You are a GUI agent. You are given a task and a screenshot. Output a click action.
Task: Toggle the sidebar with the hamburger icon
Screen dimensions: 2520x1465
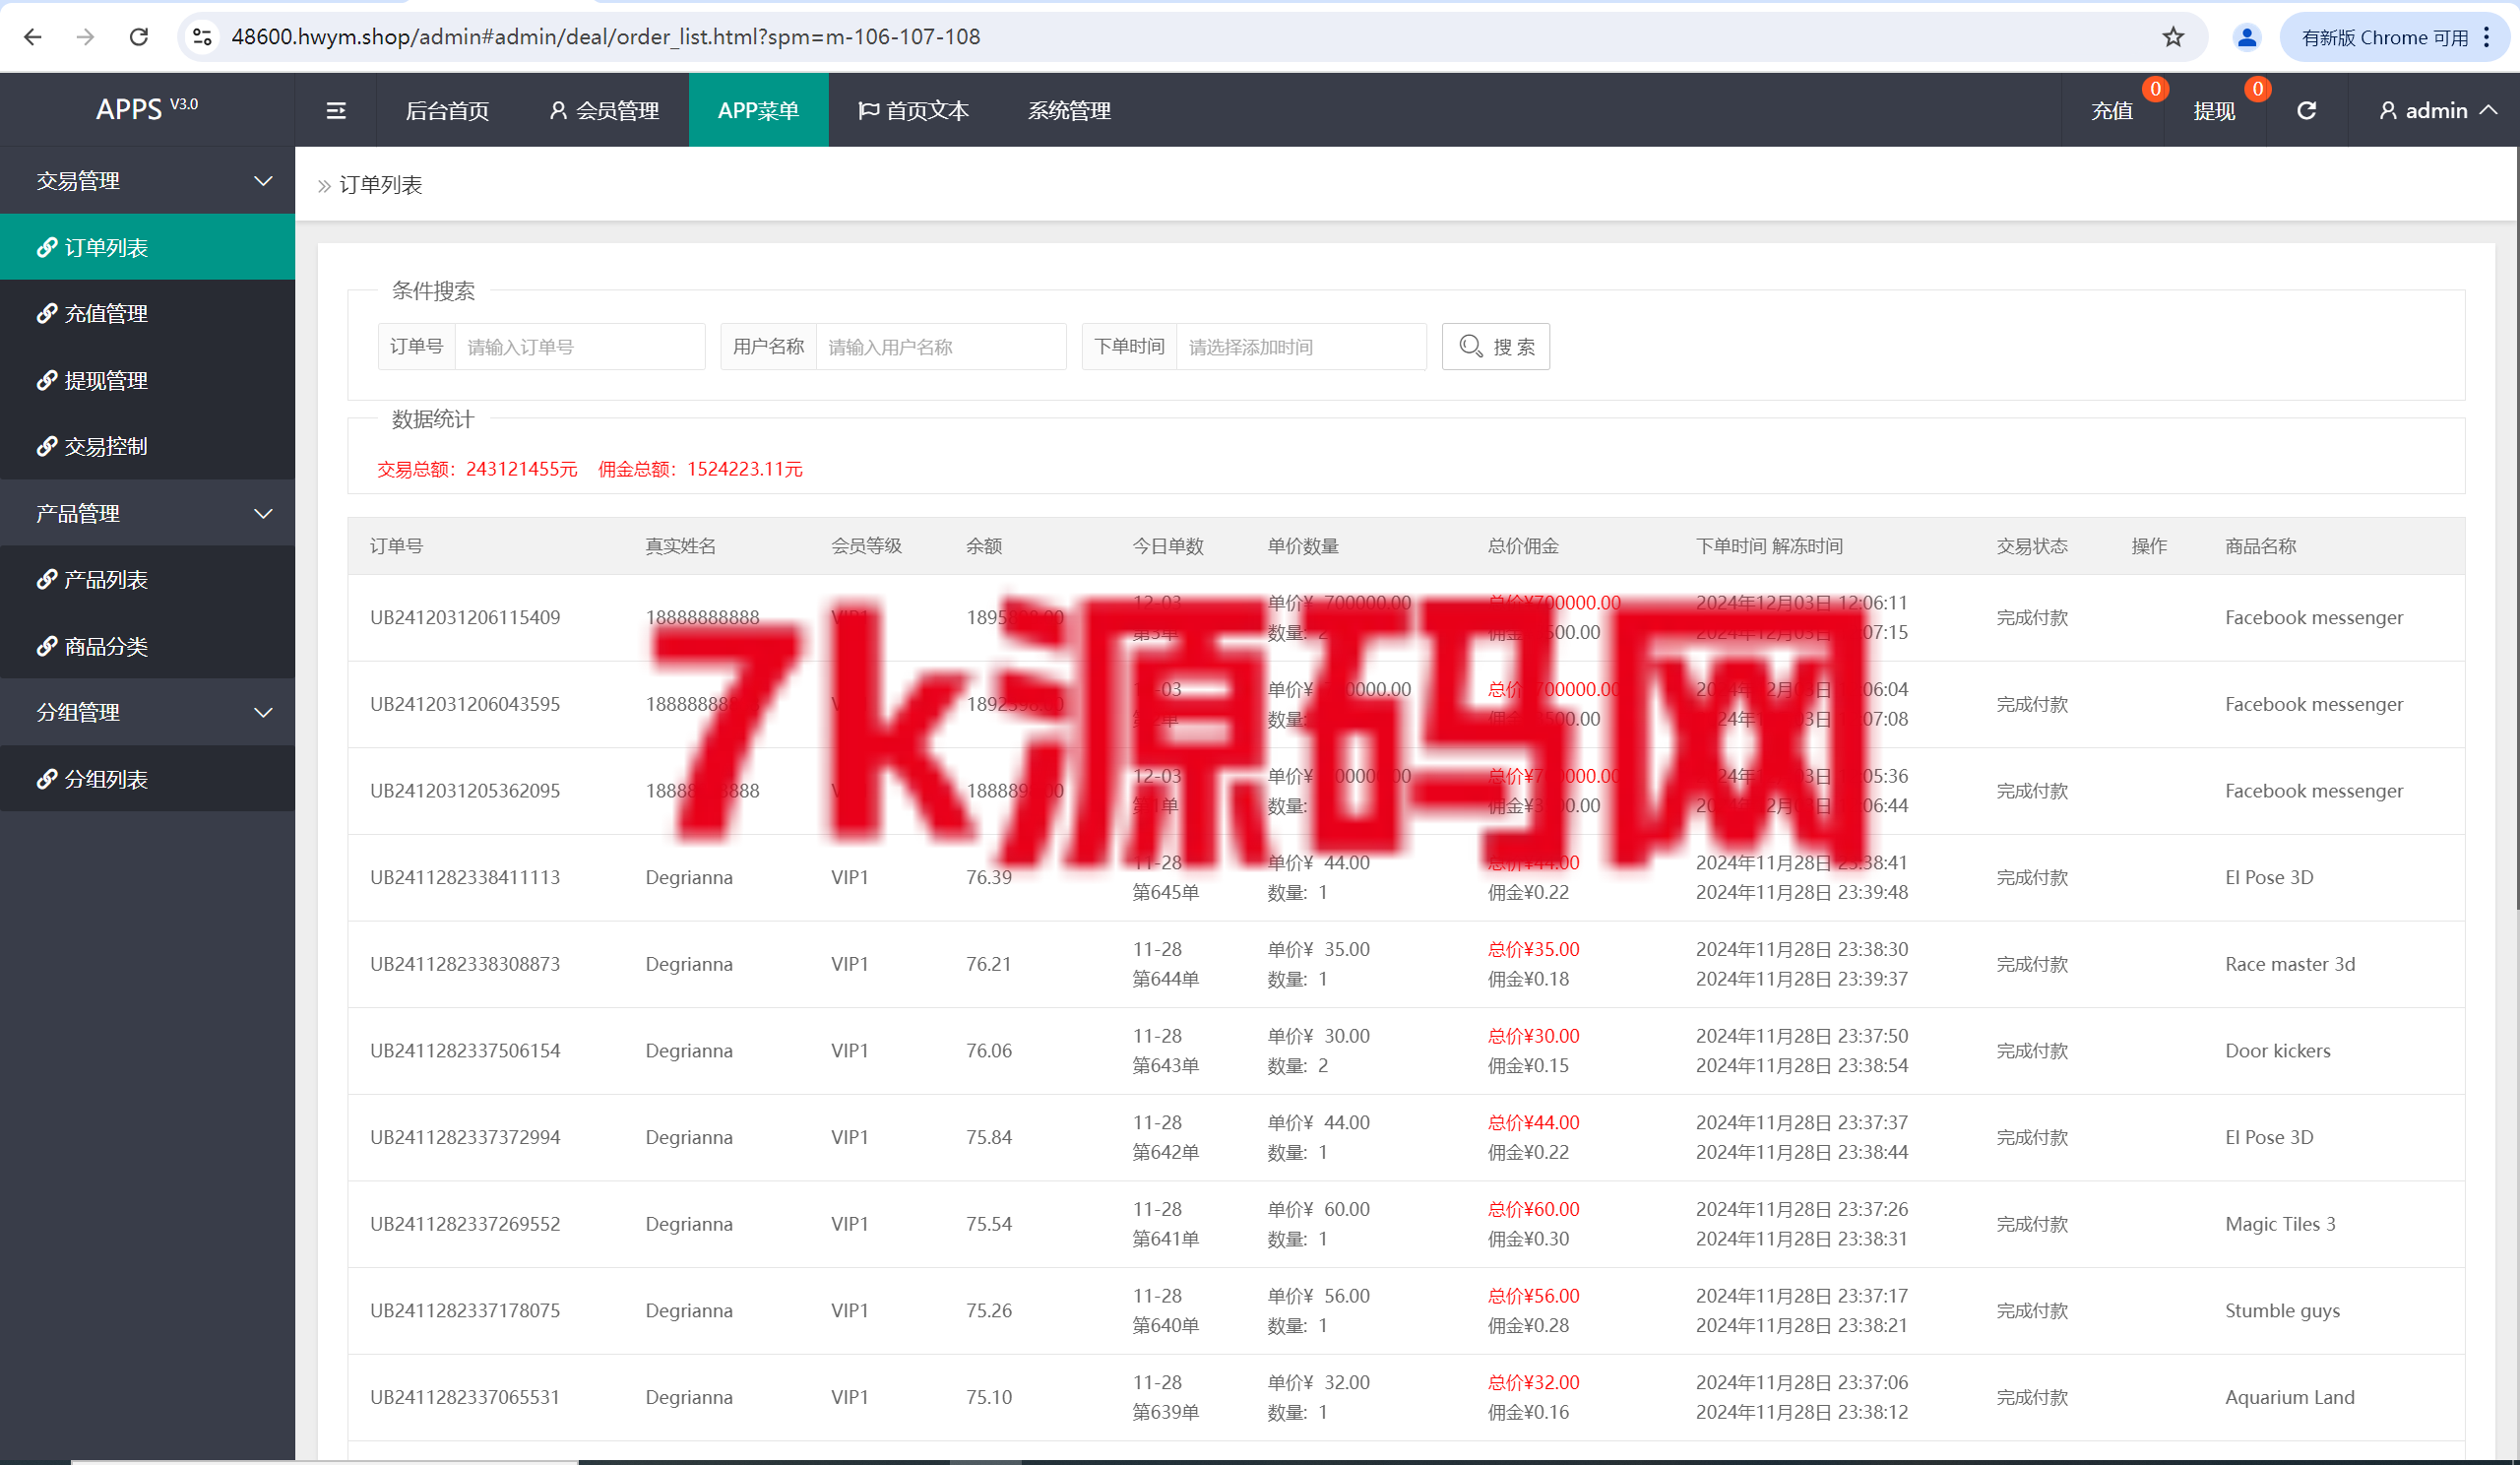click(x=336, y=110)
